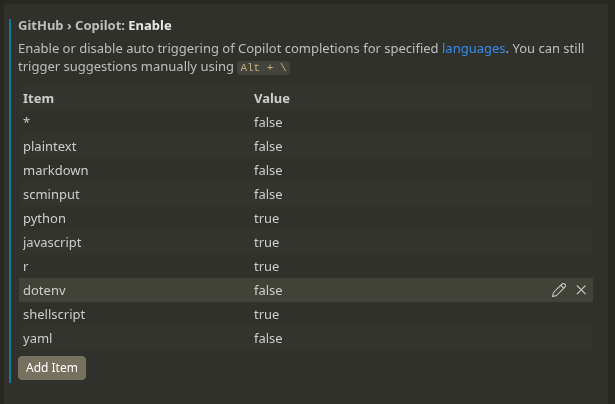This screenshot has height=404, width=615.
Task: Click the Item column header
Action: pos(38,98)
